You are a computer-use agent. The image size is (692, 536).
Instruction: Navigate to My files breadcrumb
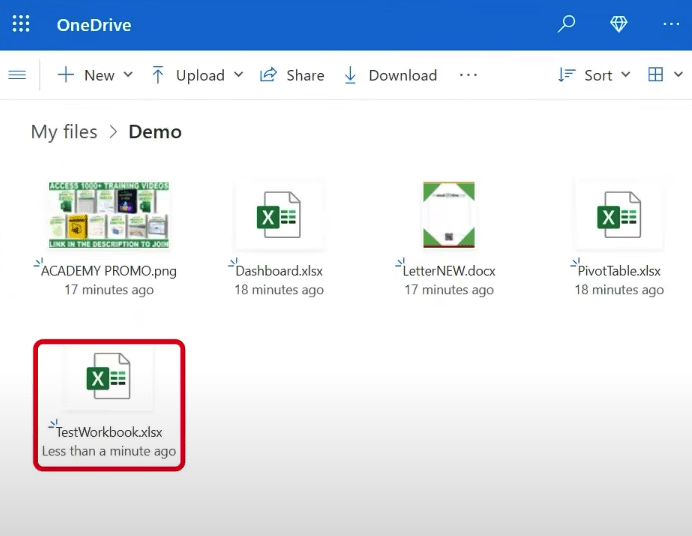coord(64,132)
